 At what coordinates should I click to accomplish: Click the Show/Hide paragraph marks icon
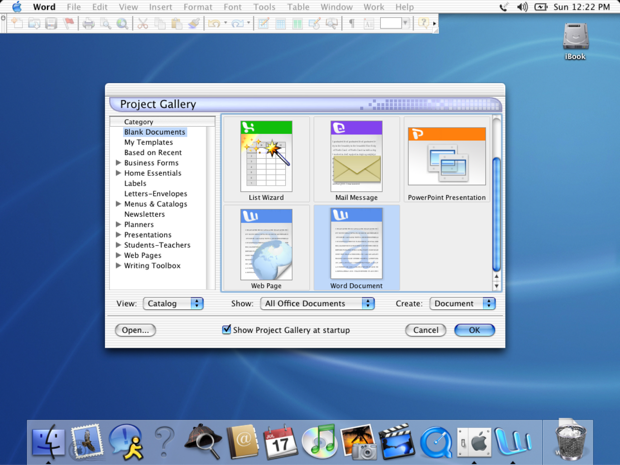(x=351, y=24)
